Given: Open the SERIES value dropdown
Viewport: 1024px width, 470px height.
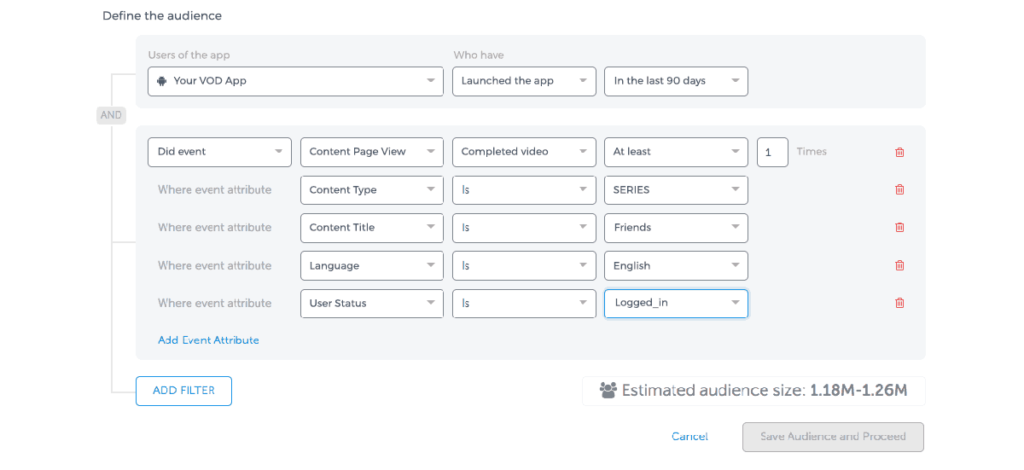Looking at the screenshot, I should point(675,190).
